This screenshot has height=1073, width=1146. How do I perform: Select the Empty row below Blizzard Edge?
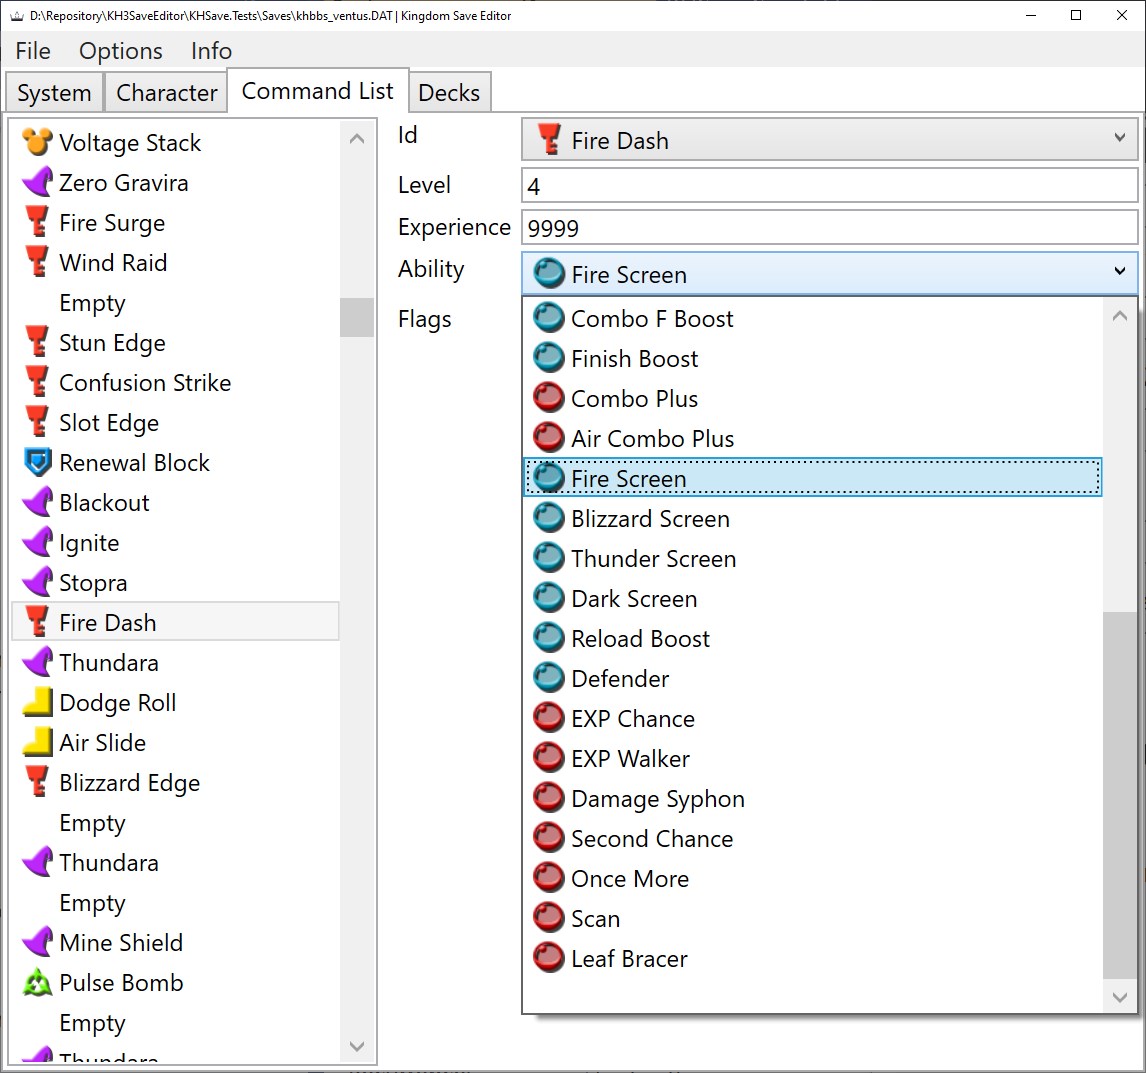(x=175, y=822)
